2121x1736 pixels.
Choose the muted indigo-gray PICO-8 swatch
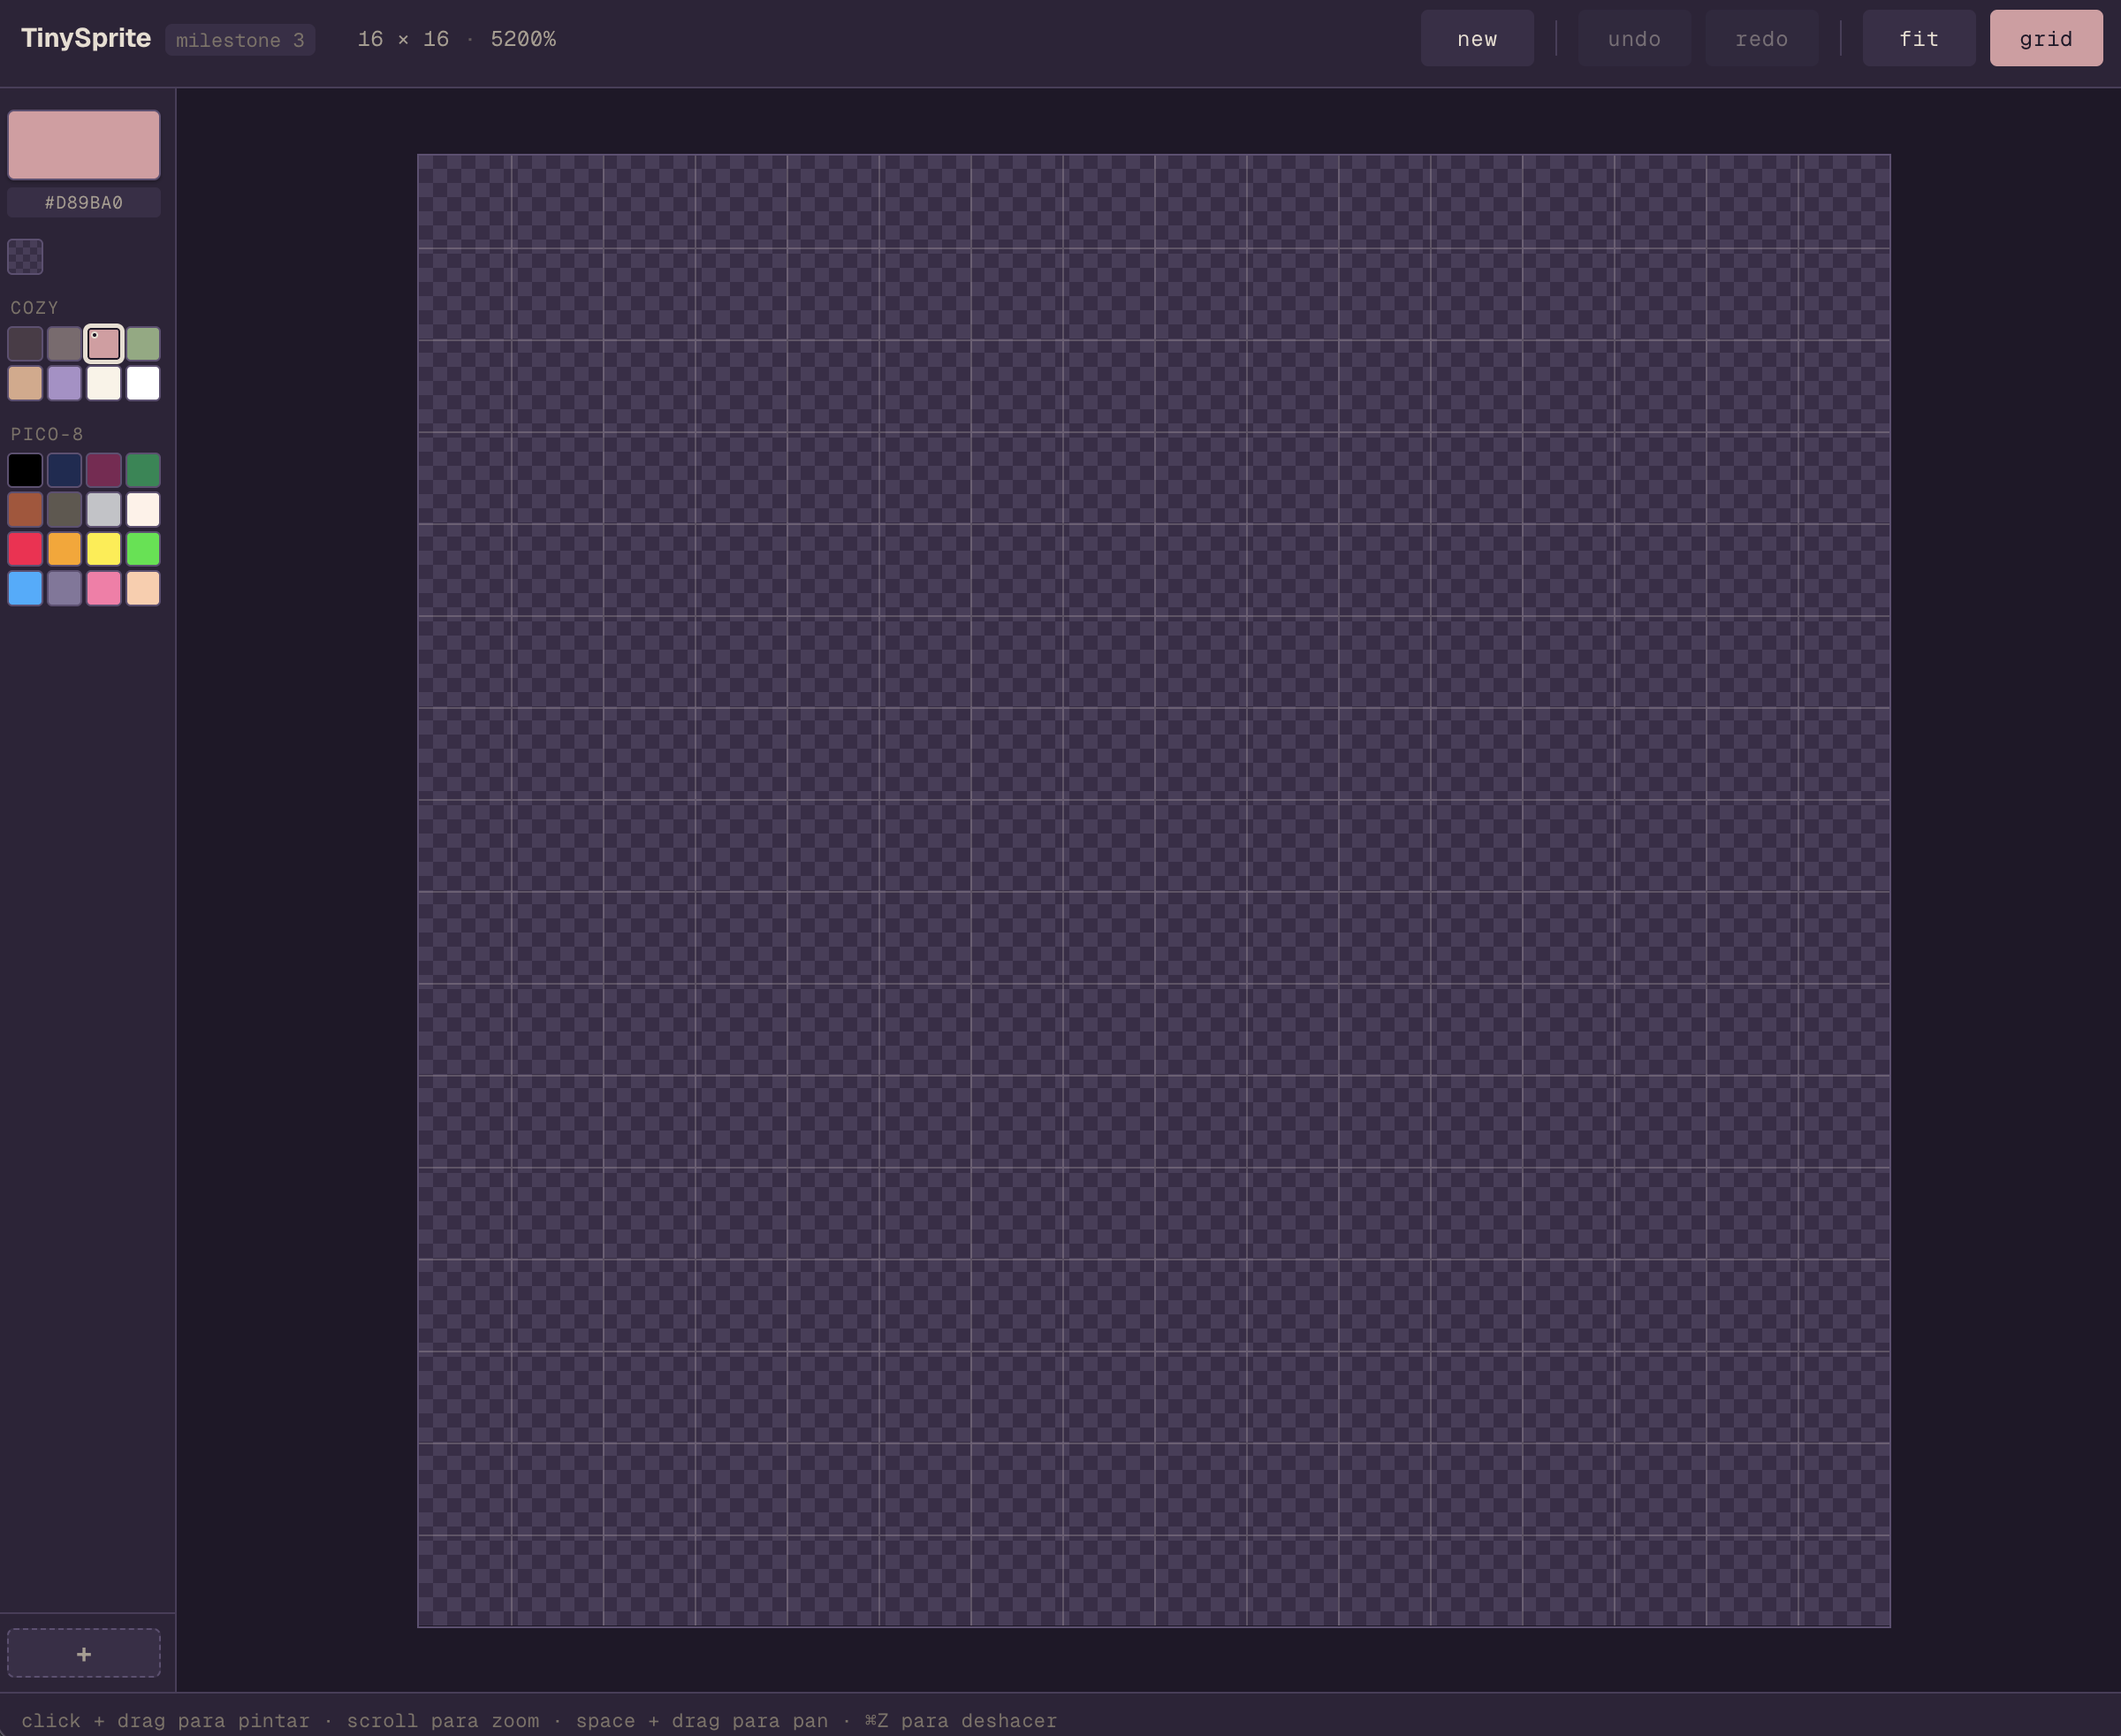point(64,588)
